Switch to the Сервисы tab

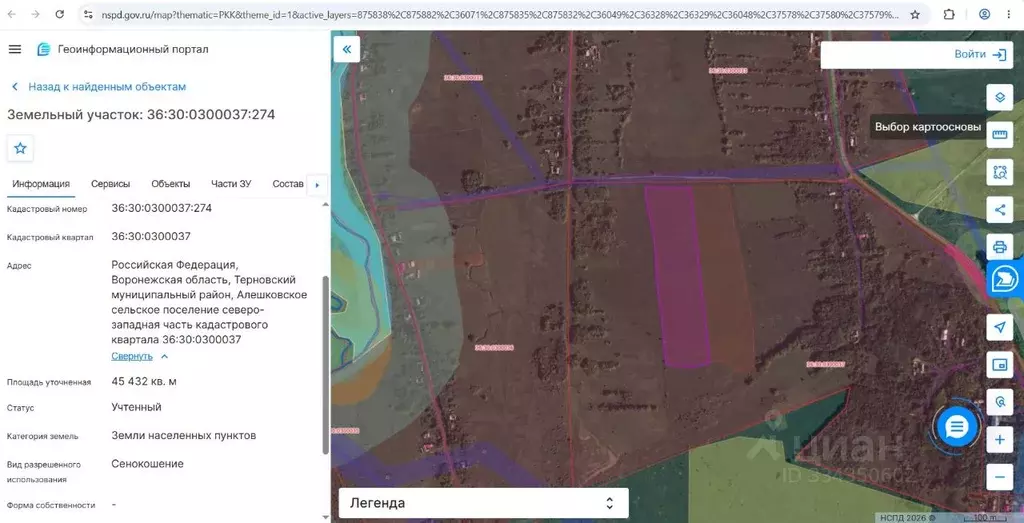click(110, 184)
